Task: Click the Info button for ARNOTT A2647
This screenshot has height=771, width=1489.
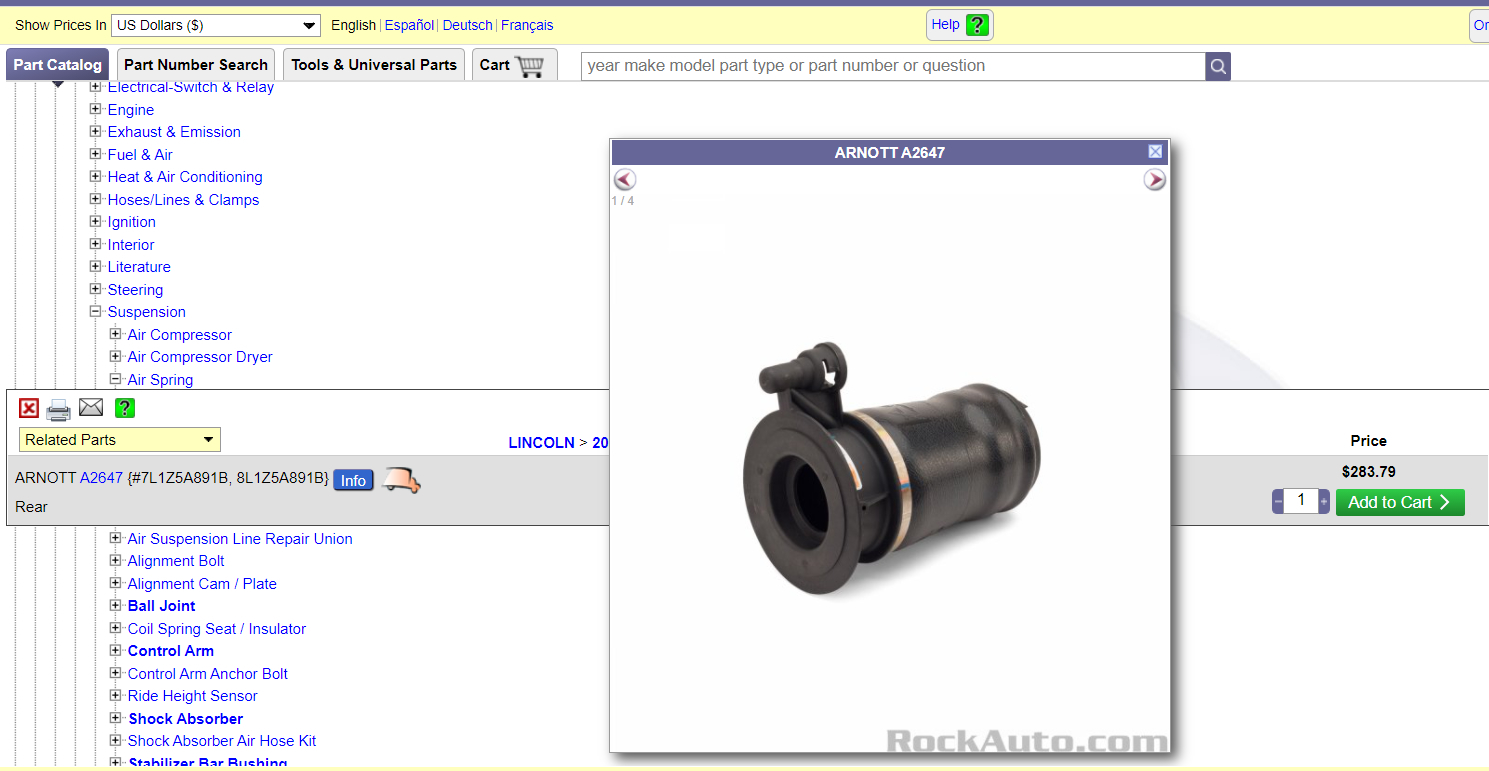Action: (353, 481)
